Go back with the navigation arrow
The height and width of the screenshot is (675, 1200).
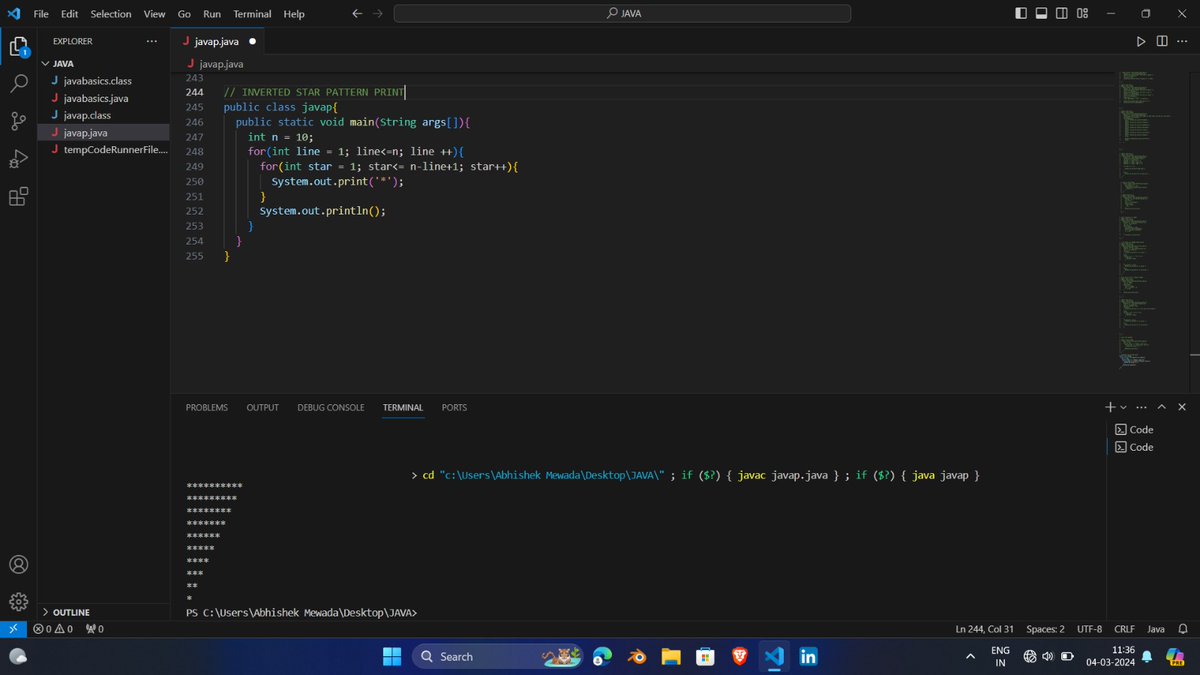pyautogui.click(x=357, y=13)
